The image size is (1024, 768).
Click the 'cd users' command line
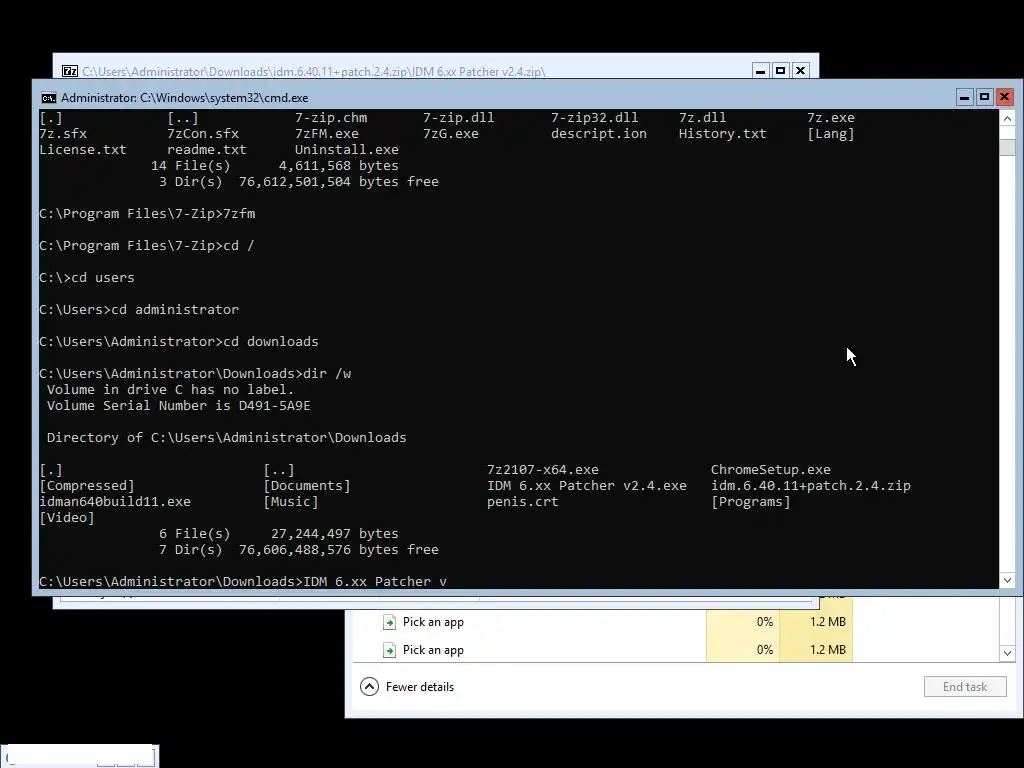click(87, 278)
